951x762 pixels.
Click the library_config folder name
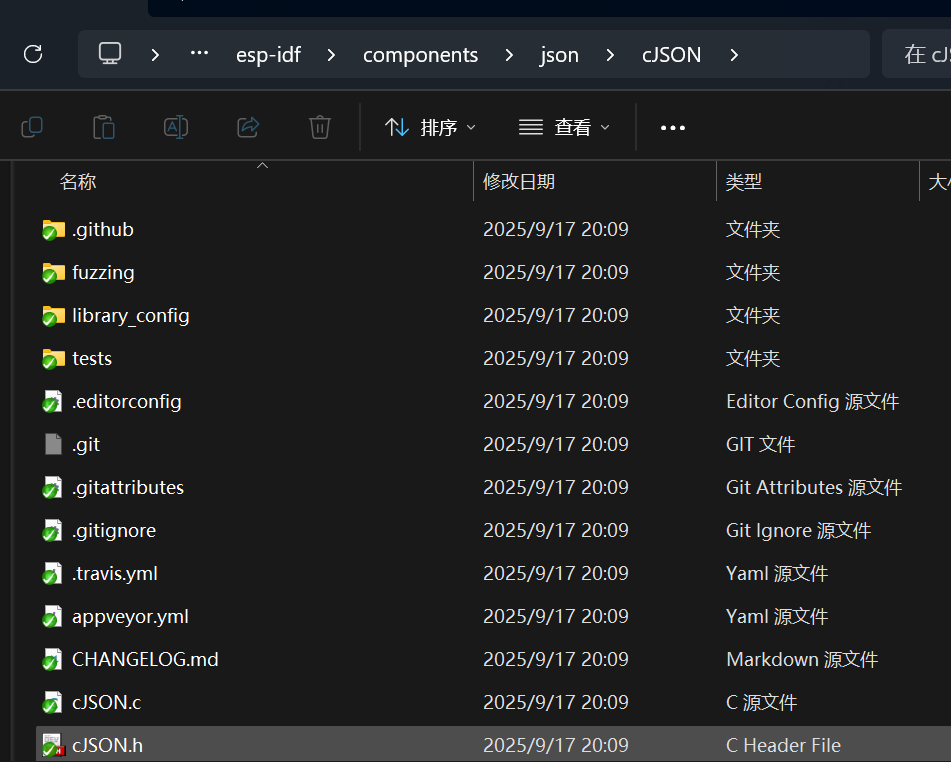130,316
